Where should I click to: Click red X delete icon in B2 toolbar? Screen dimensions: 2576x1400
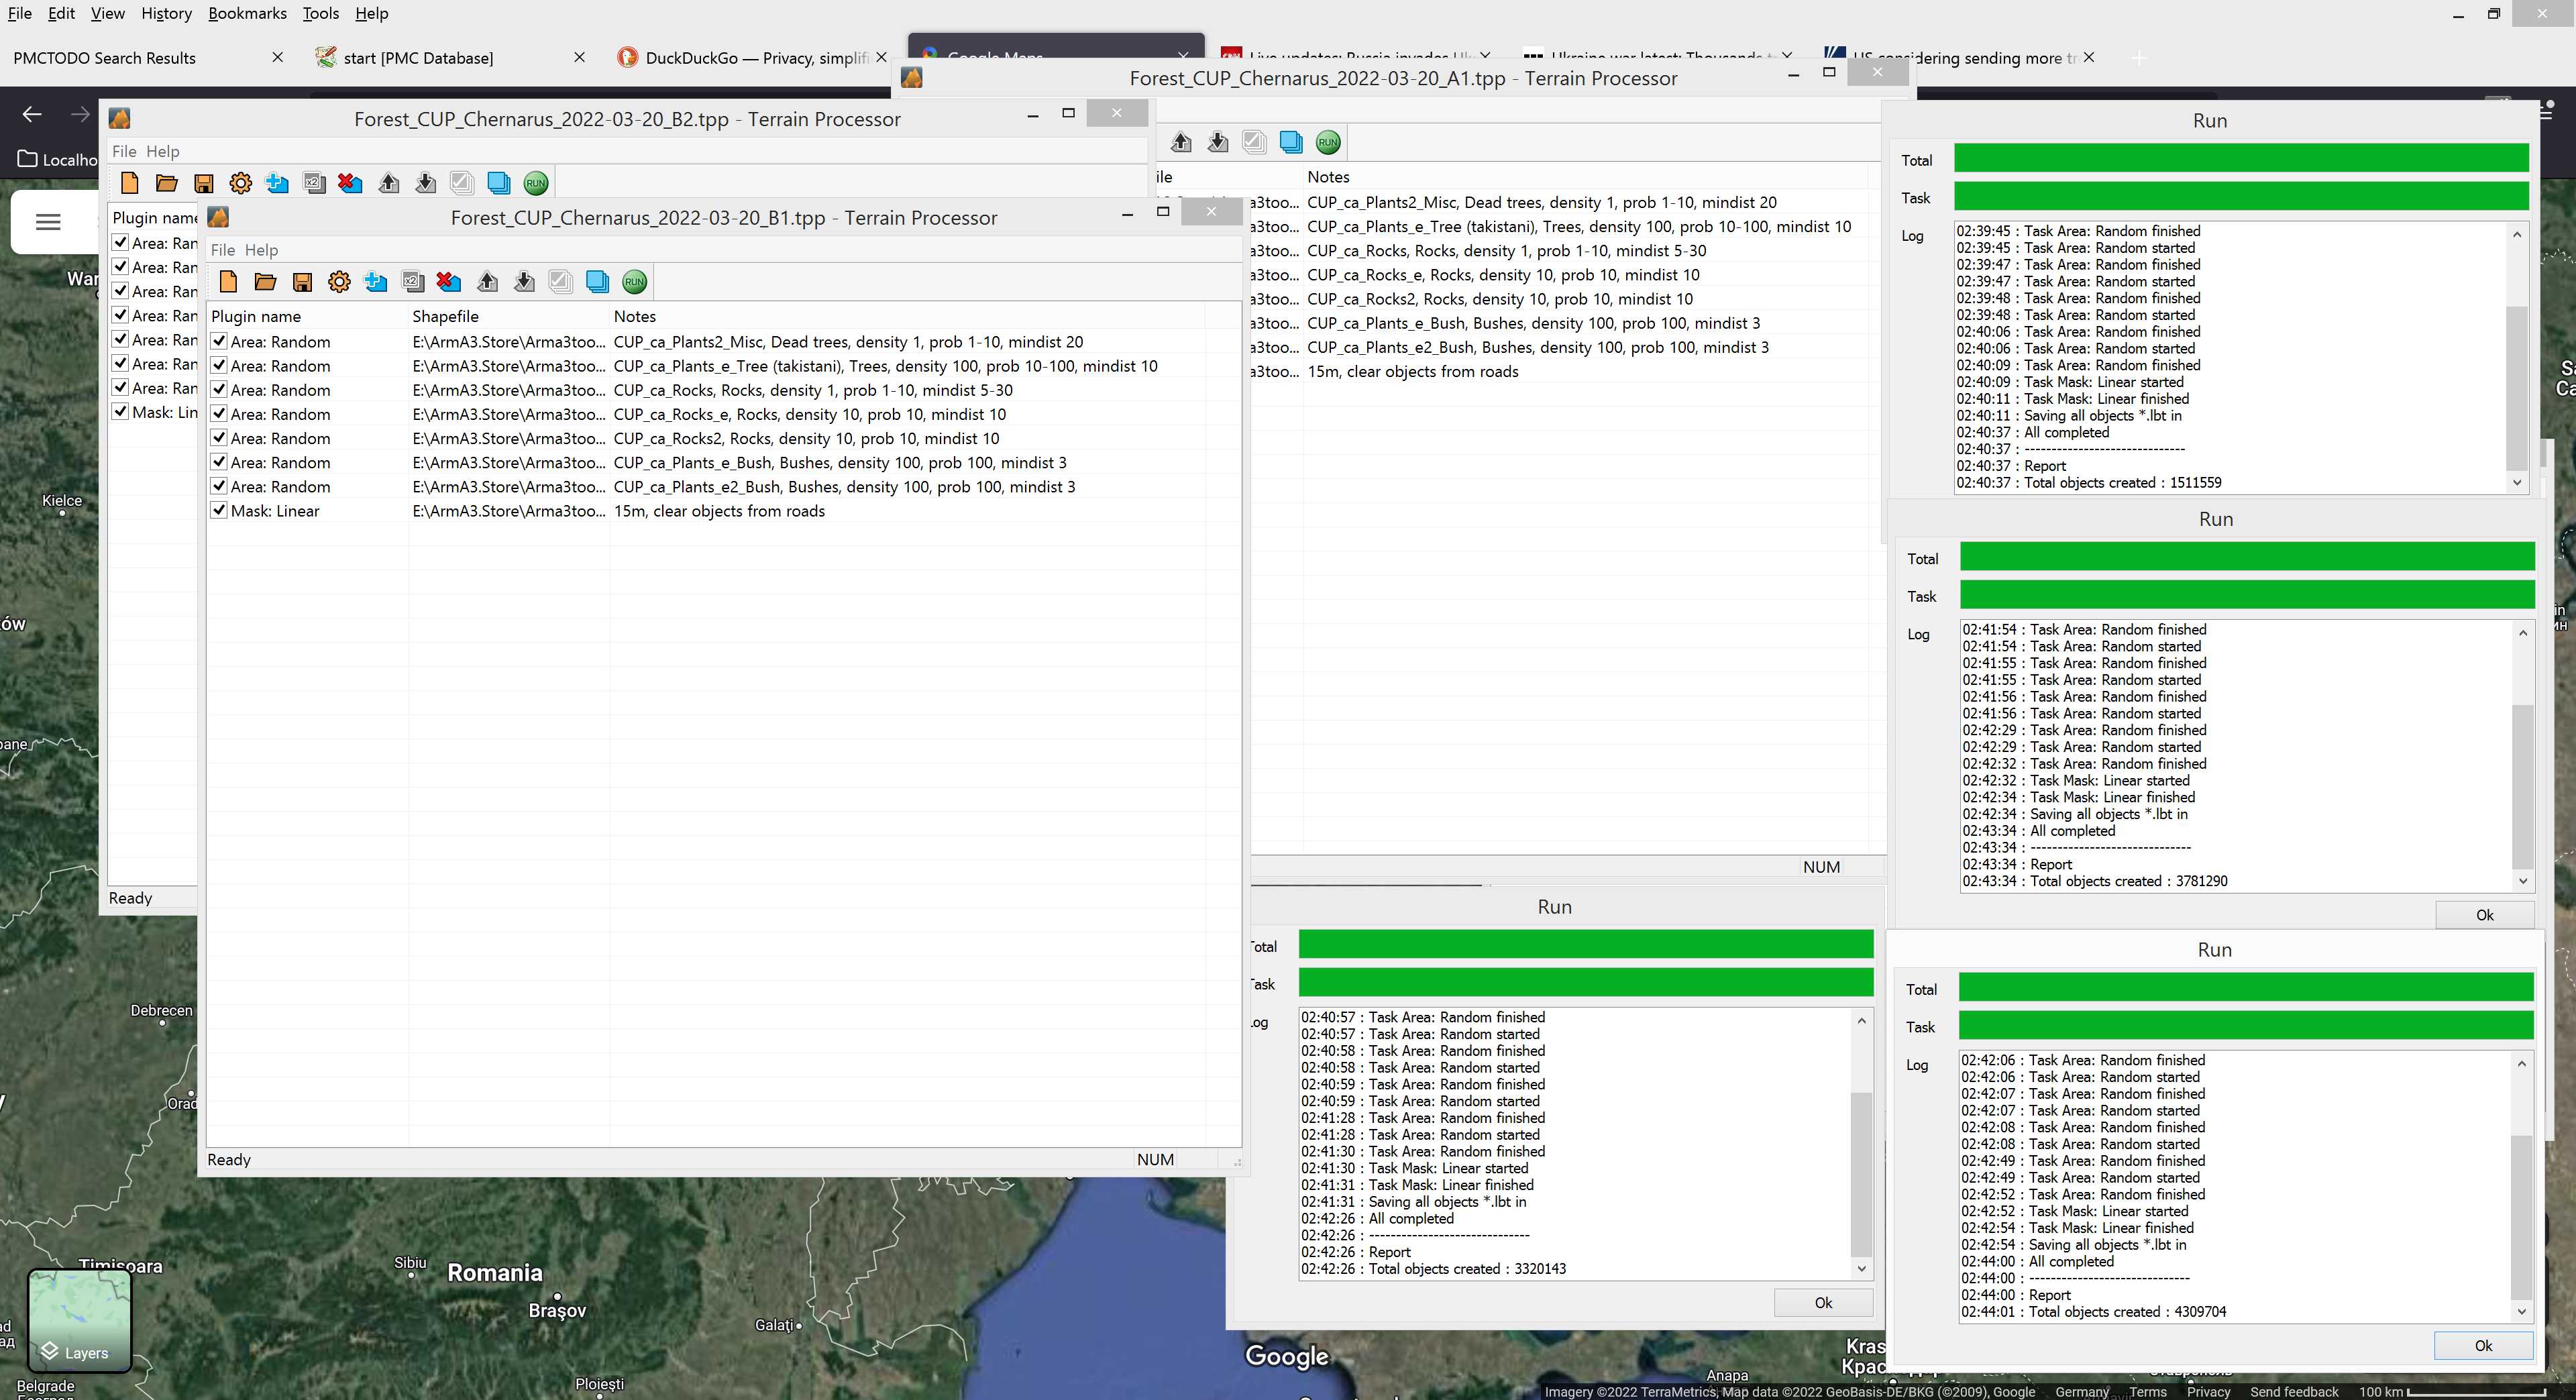click(350, 183)
